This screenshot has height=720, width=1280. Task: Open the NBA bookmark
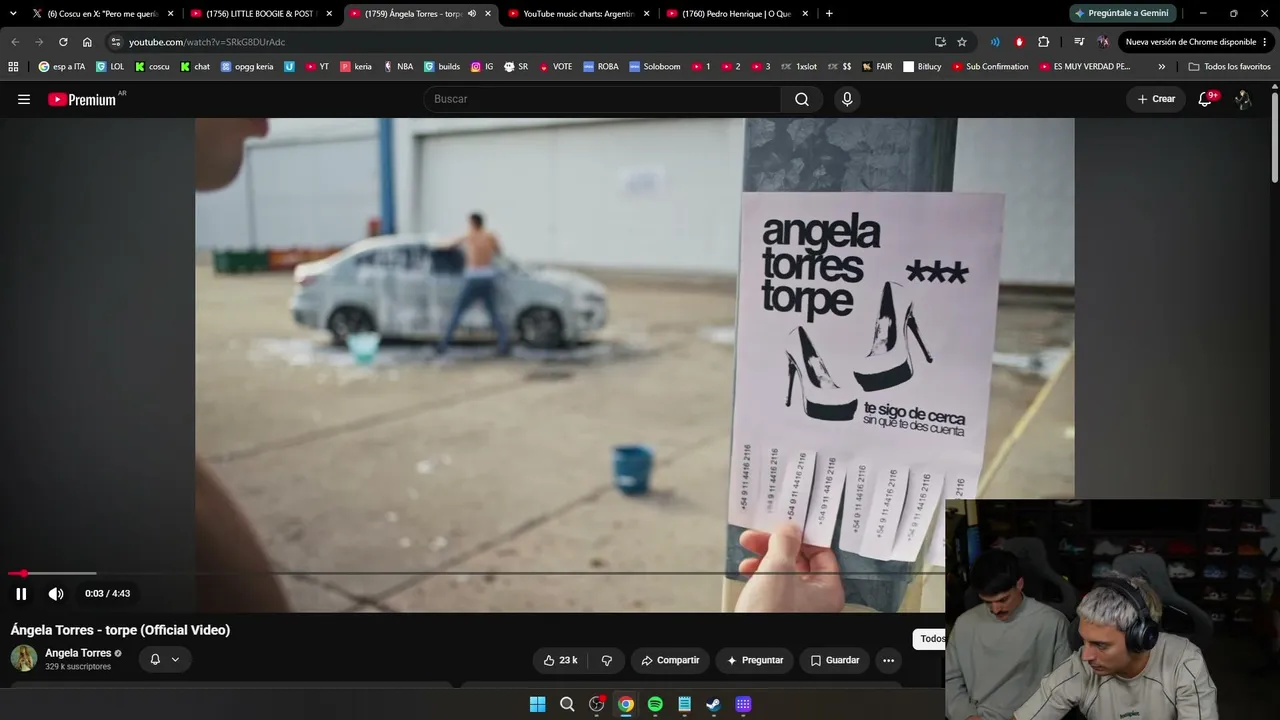398,67
